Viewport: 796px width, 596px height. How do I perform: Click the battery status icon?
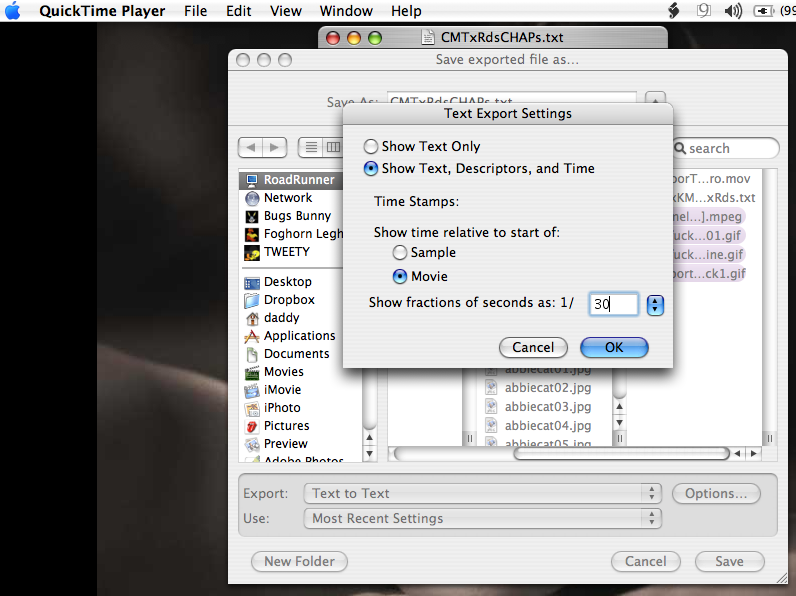point(763,11)
